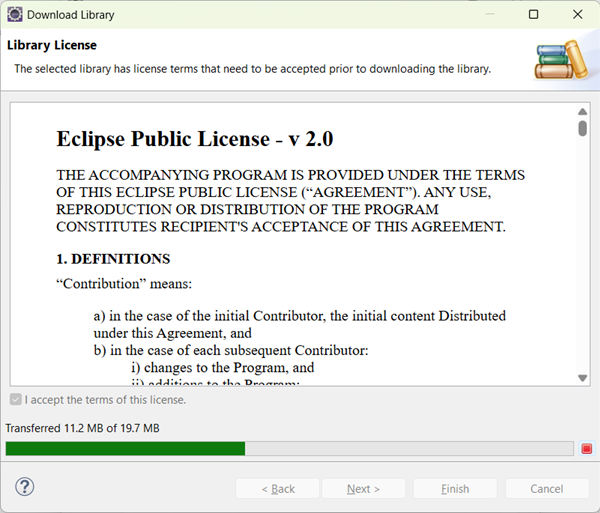This screenshot has width=600, height=513.
Task: Click 'b) in the case of each subsequent Contributor' line
Action: point(231,350)
